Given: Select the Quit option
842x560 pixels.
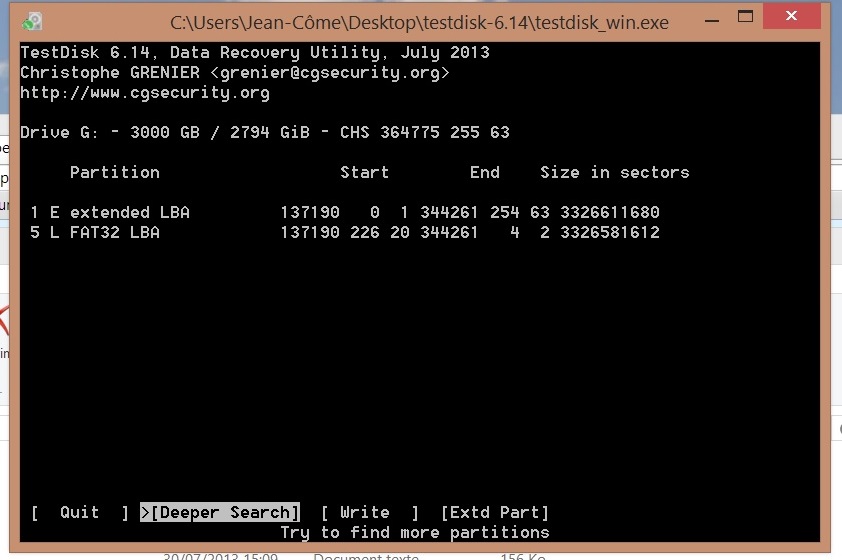Looking at the screenshot, I should coord(79,513).
